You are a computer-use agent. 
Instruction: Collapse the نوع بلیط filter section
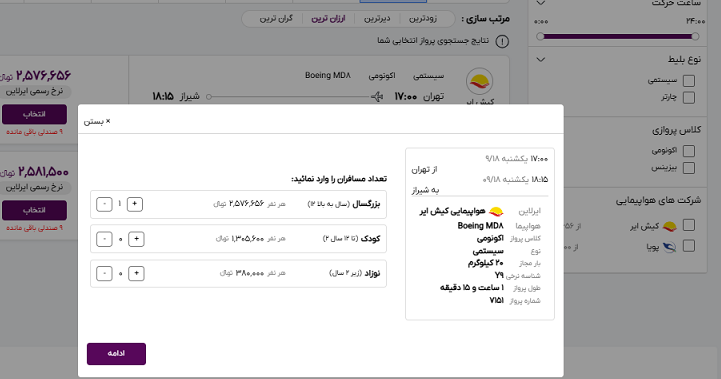coord(541,60)
